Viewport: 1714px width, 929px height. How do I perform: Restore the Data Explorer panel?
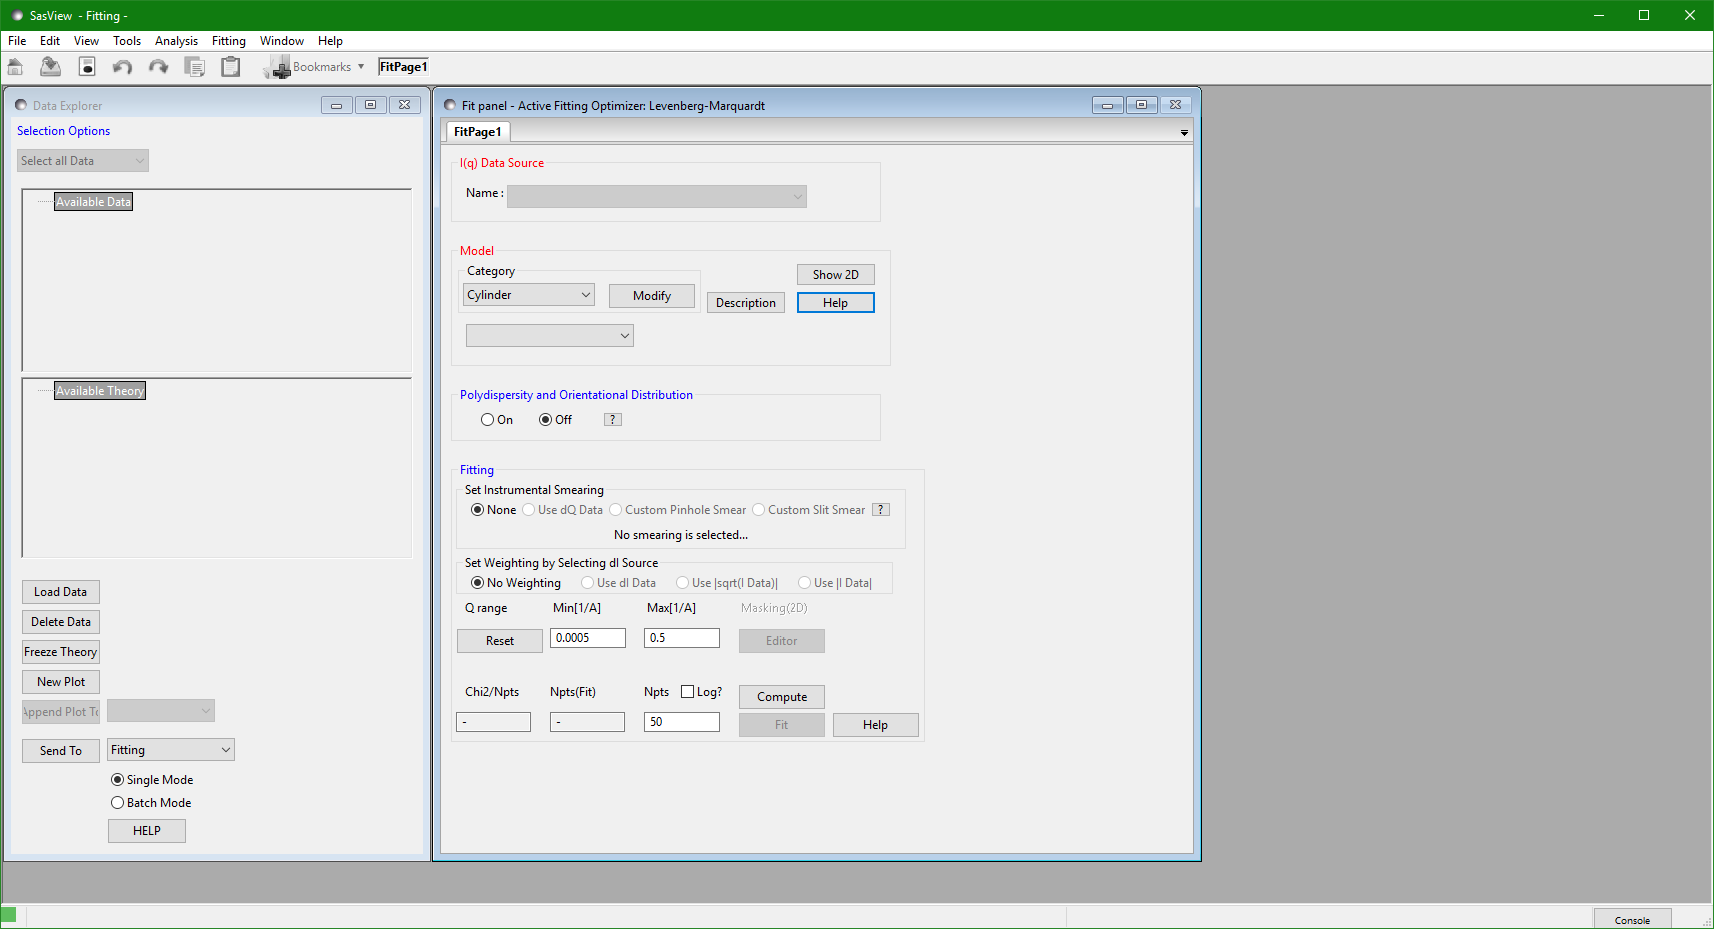point(370,105)
